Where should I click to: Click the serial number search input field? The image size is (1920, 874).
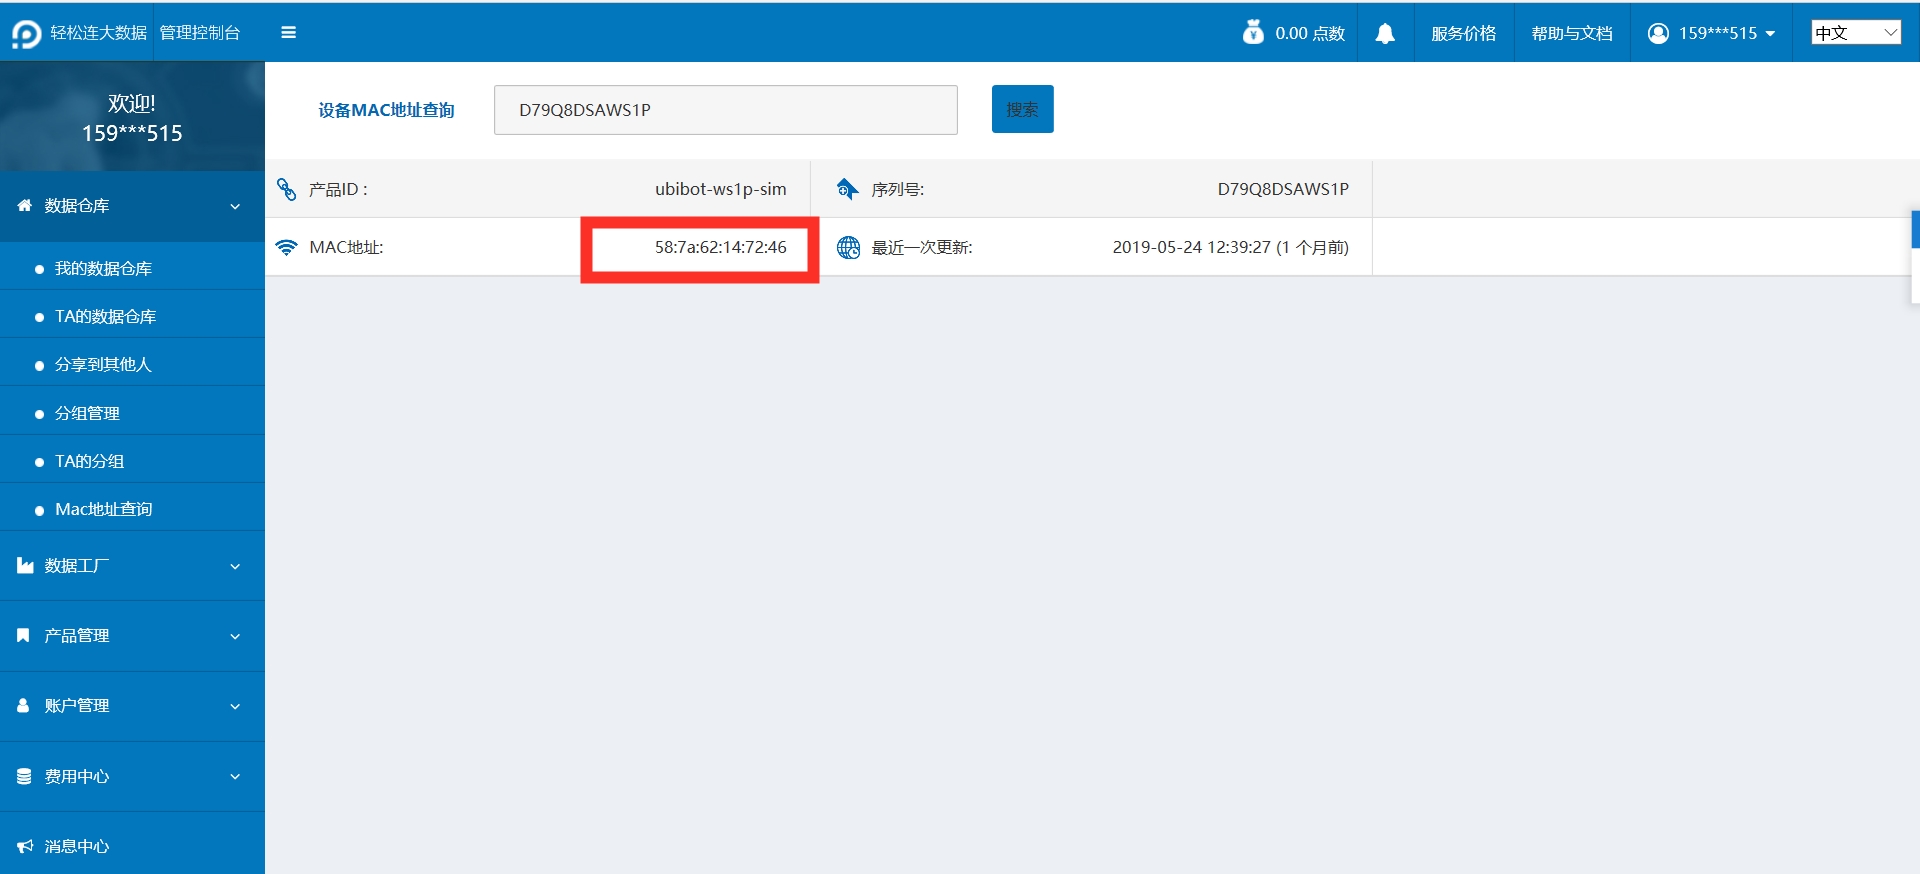pyautogui.click(x=725, y=110)
